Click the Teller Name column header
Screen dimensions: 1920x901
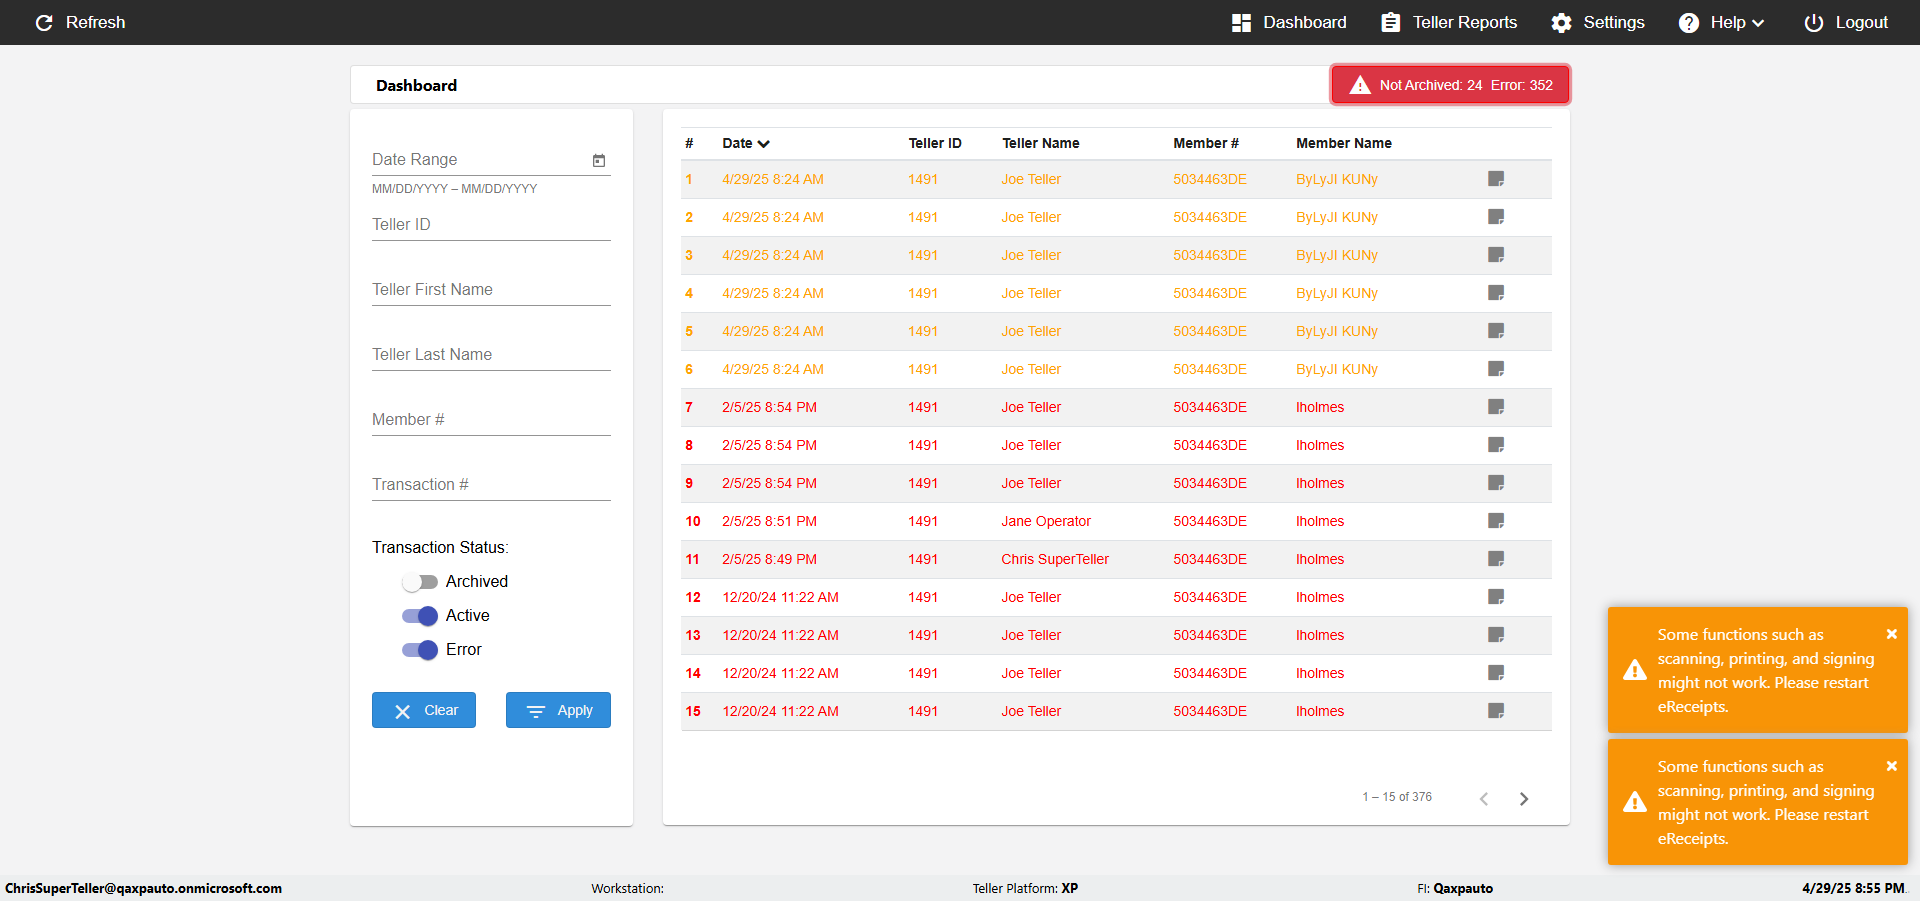point(1041,143)
